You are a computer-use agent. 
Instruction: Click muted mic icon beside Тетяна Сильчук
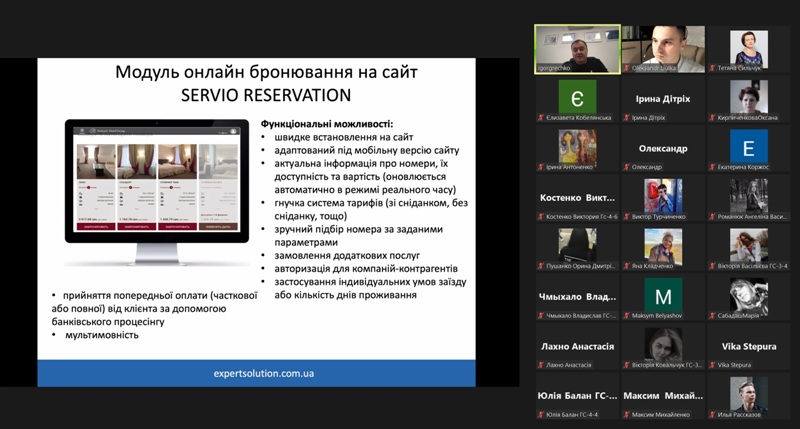[712, 68]
